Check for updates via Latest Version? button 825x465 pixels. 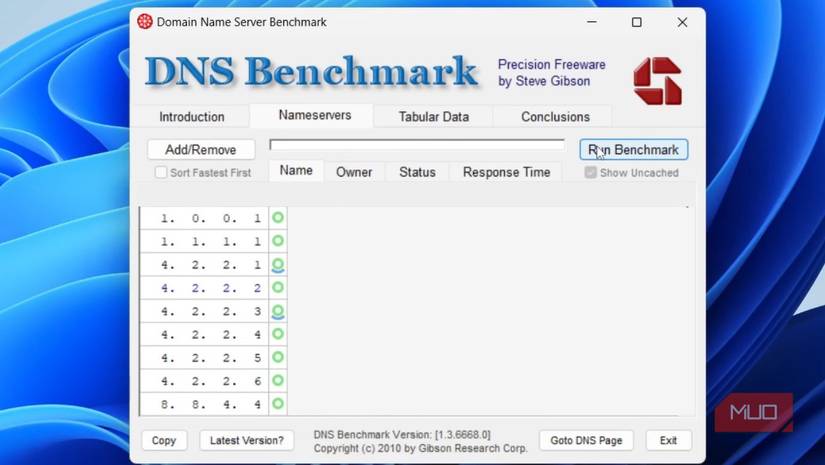click(x=247, y=440)
